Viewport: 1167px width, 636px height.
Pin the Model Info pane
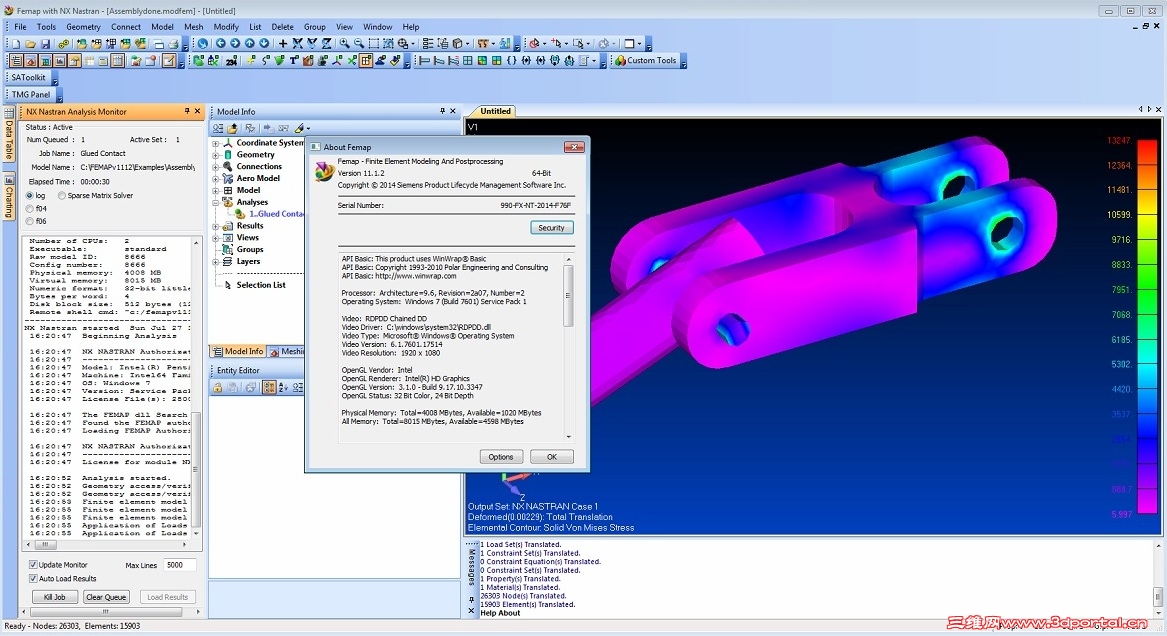(442, 111)
